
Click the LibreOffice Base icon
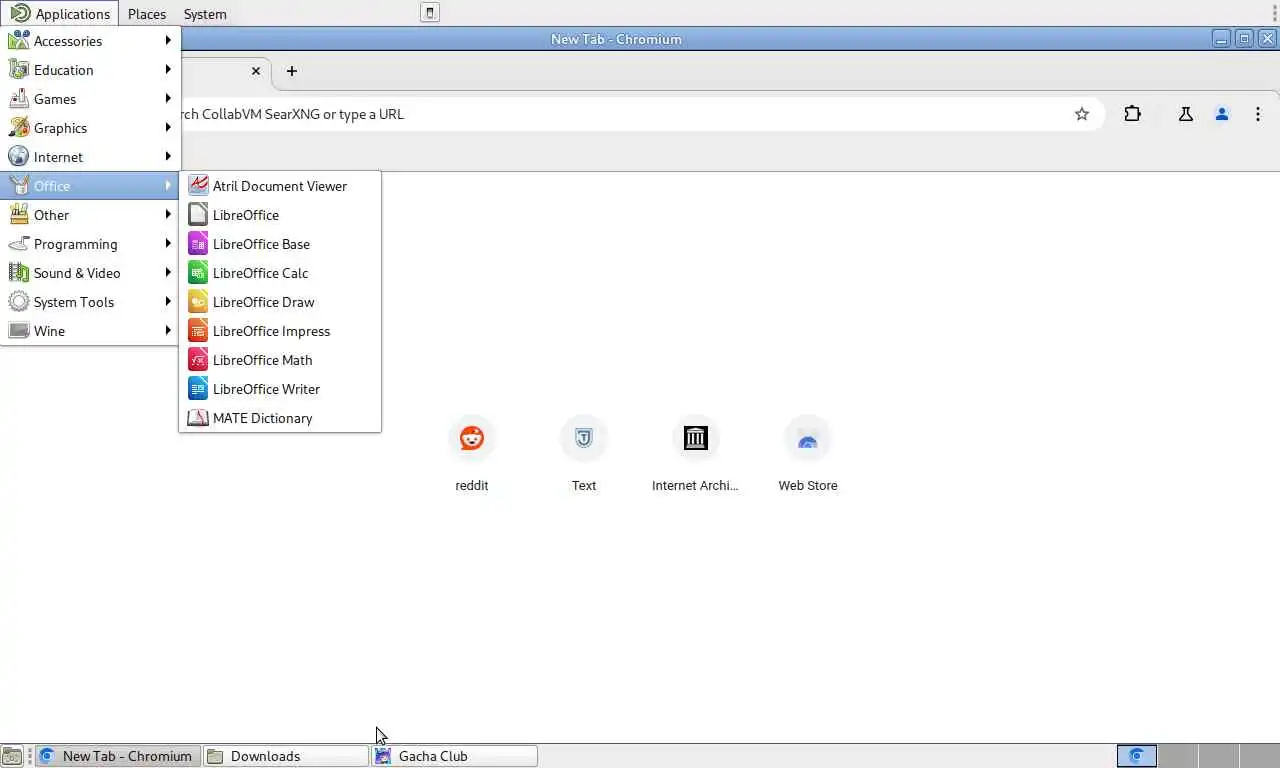pyautogui.click(x=198, y=244)
